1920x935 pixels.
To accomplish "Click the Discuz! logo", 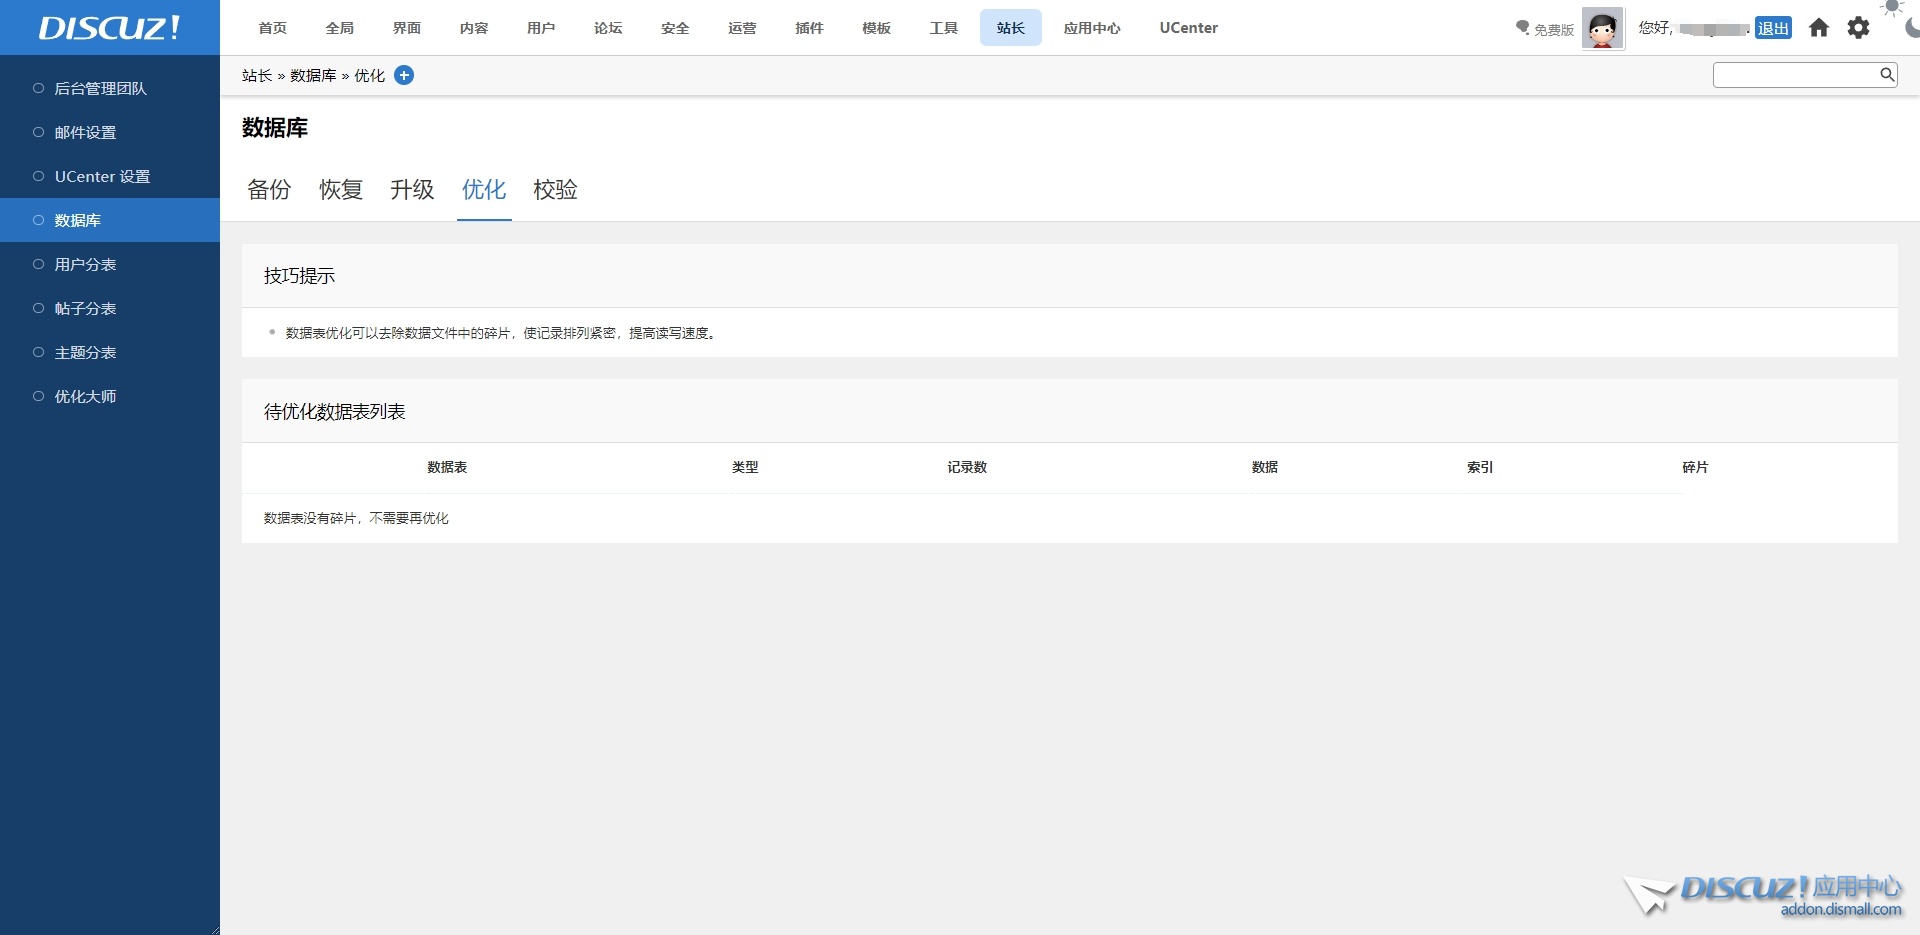I will tap(109, 27).
